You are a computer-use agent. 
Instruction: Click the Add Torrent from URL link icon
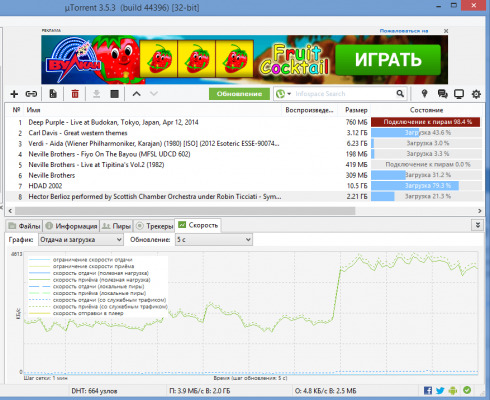[x=31, y=94]
